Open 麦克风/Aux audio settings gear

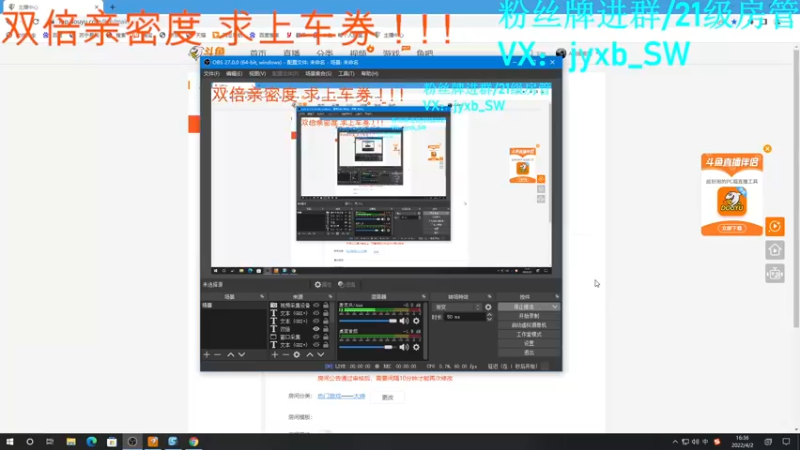click(x=416, y=321)
